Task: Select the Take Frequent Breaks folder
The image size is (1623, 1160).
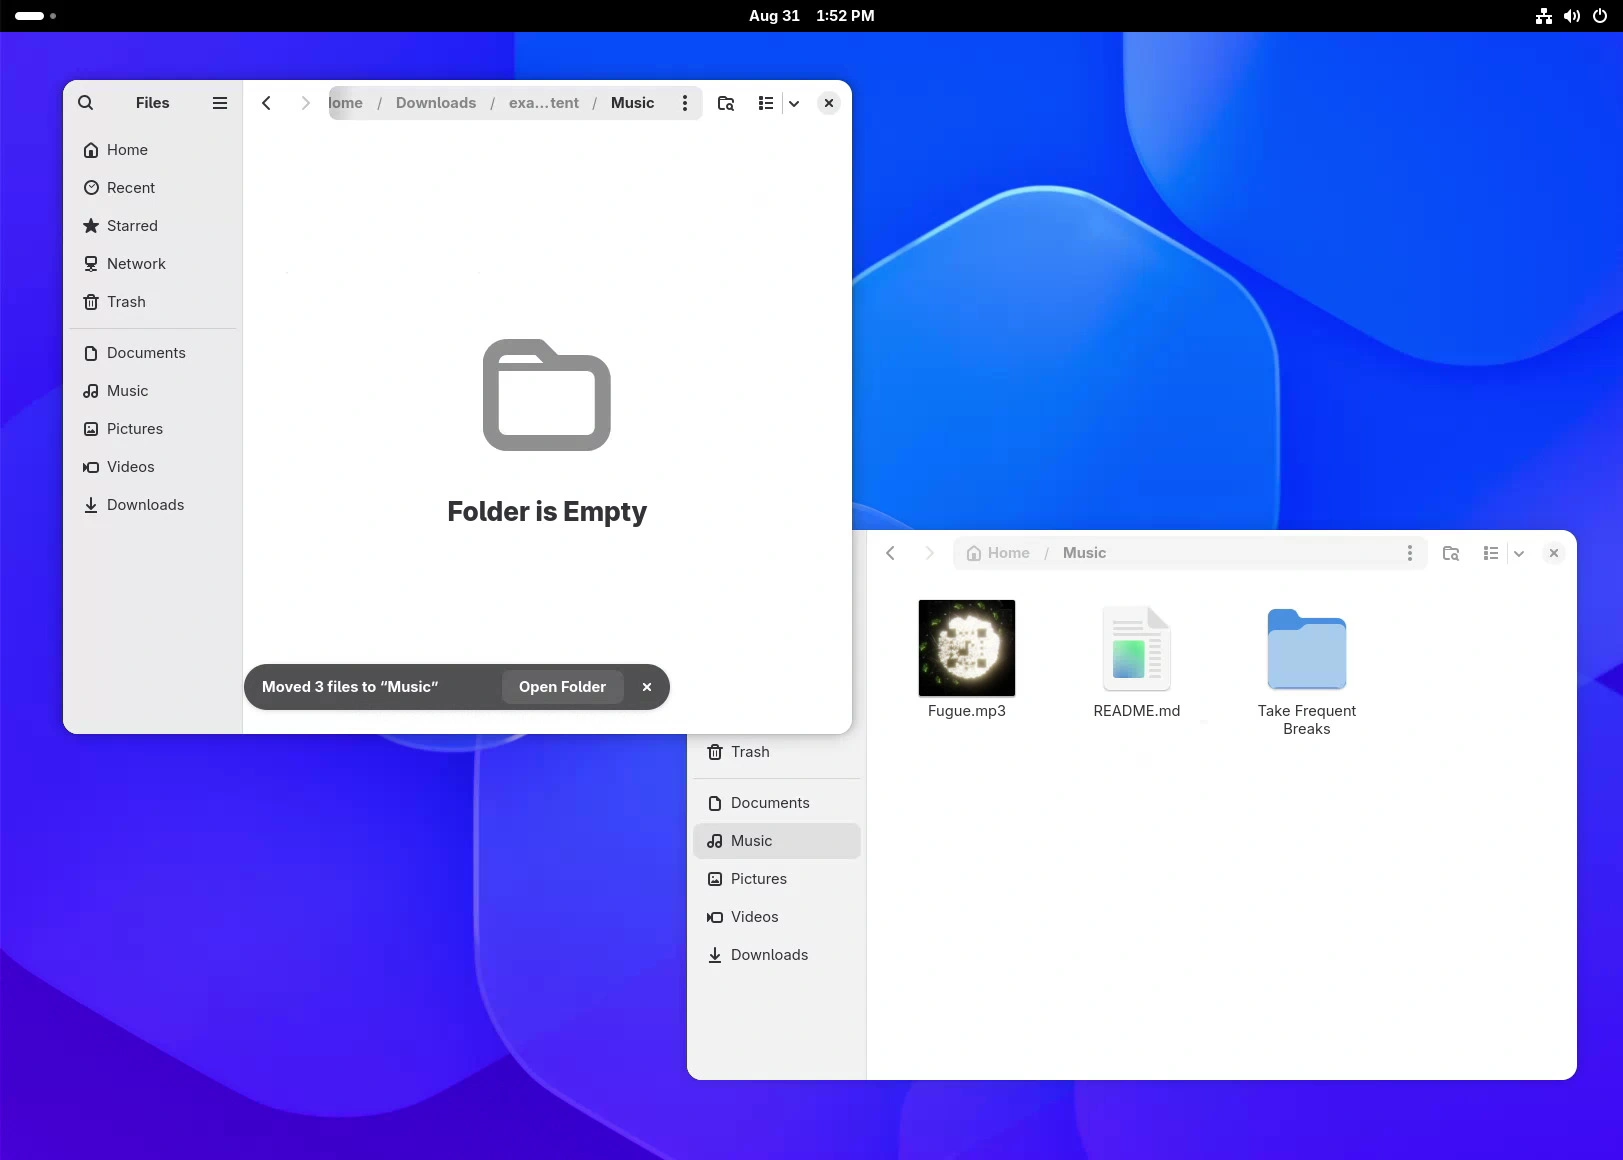Action: click(1307, 649)
